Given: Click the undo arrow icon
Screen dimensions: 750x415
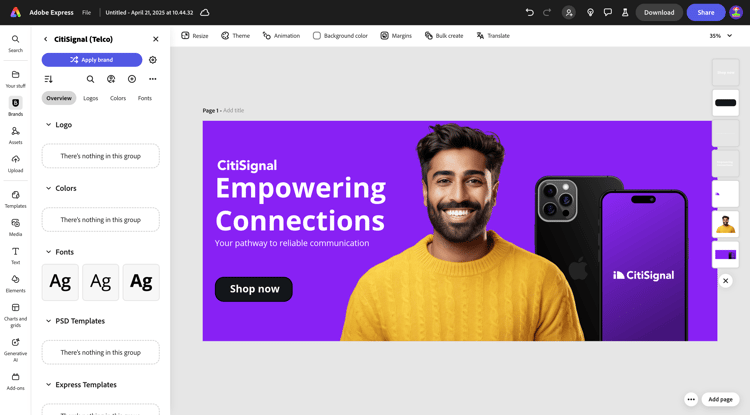Looking at the screenshot, I should pyautogui.click(x=529, y=12).
